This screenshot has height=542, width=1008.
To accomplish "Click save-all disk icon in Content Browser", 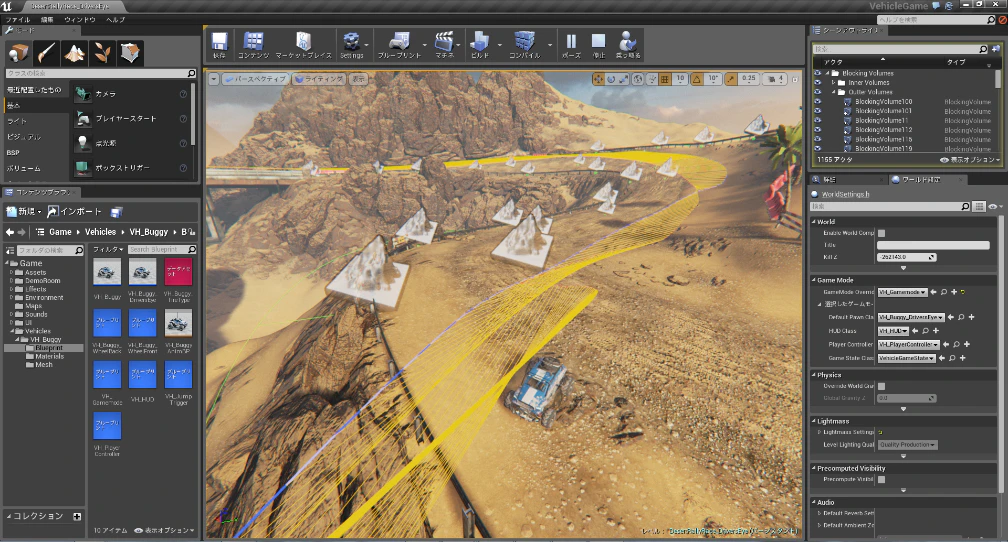I will [116, 212].
